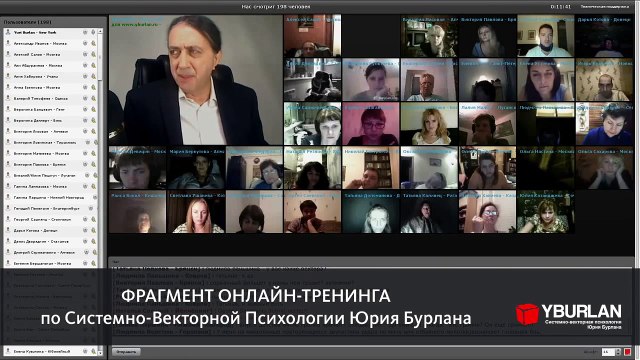
Task: Click the Пользователи users panel header
Action: point(27,22)
